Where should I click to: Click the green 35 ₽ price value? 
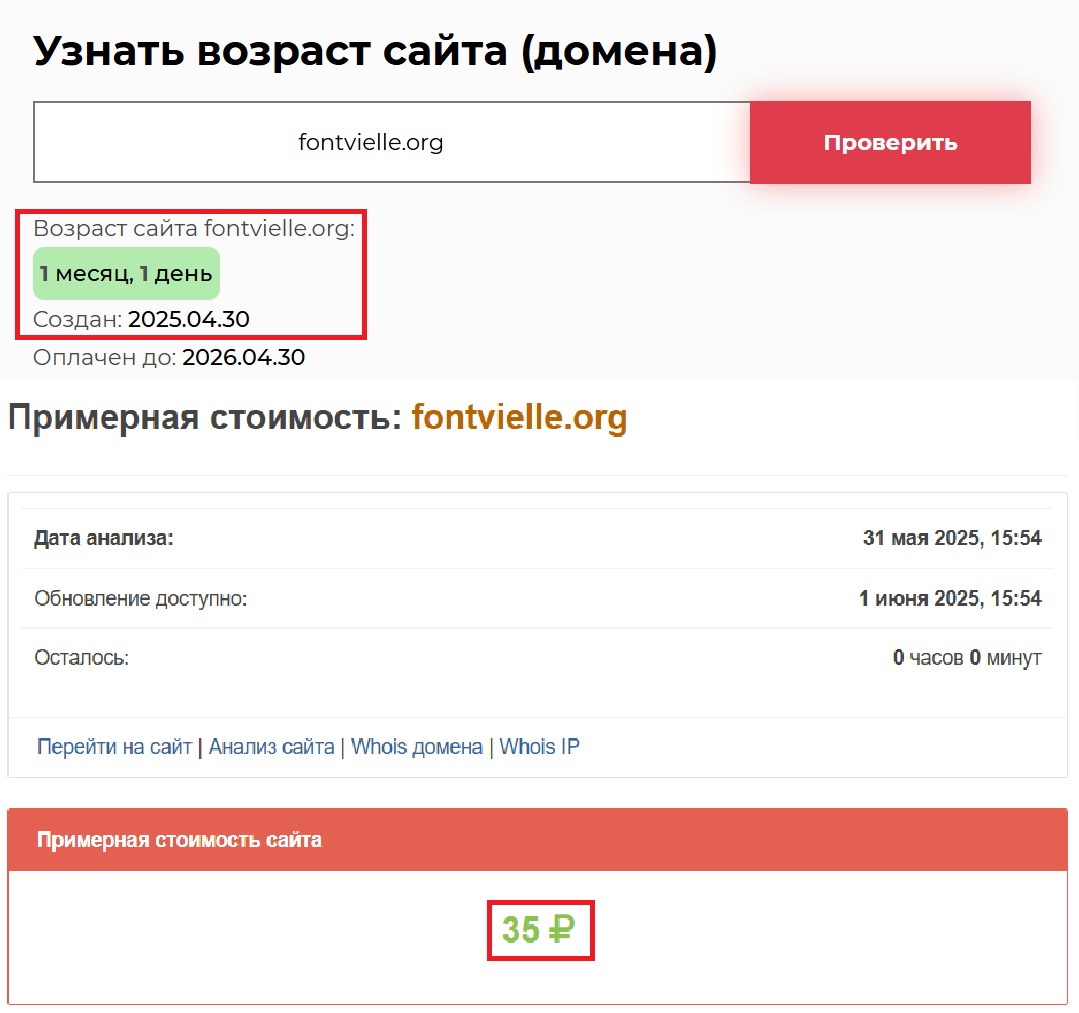(x=540, y=930)
